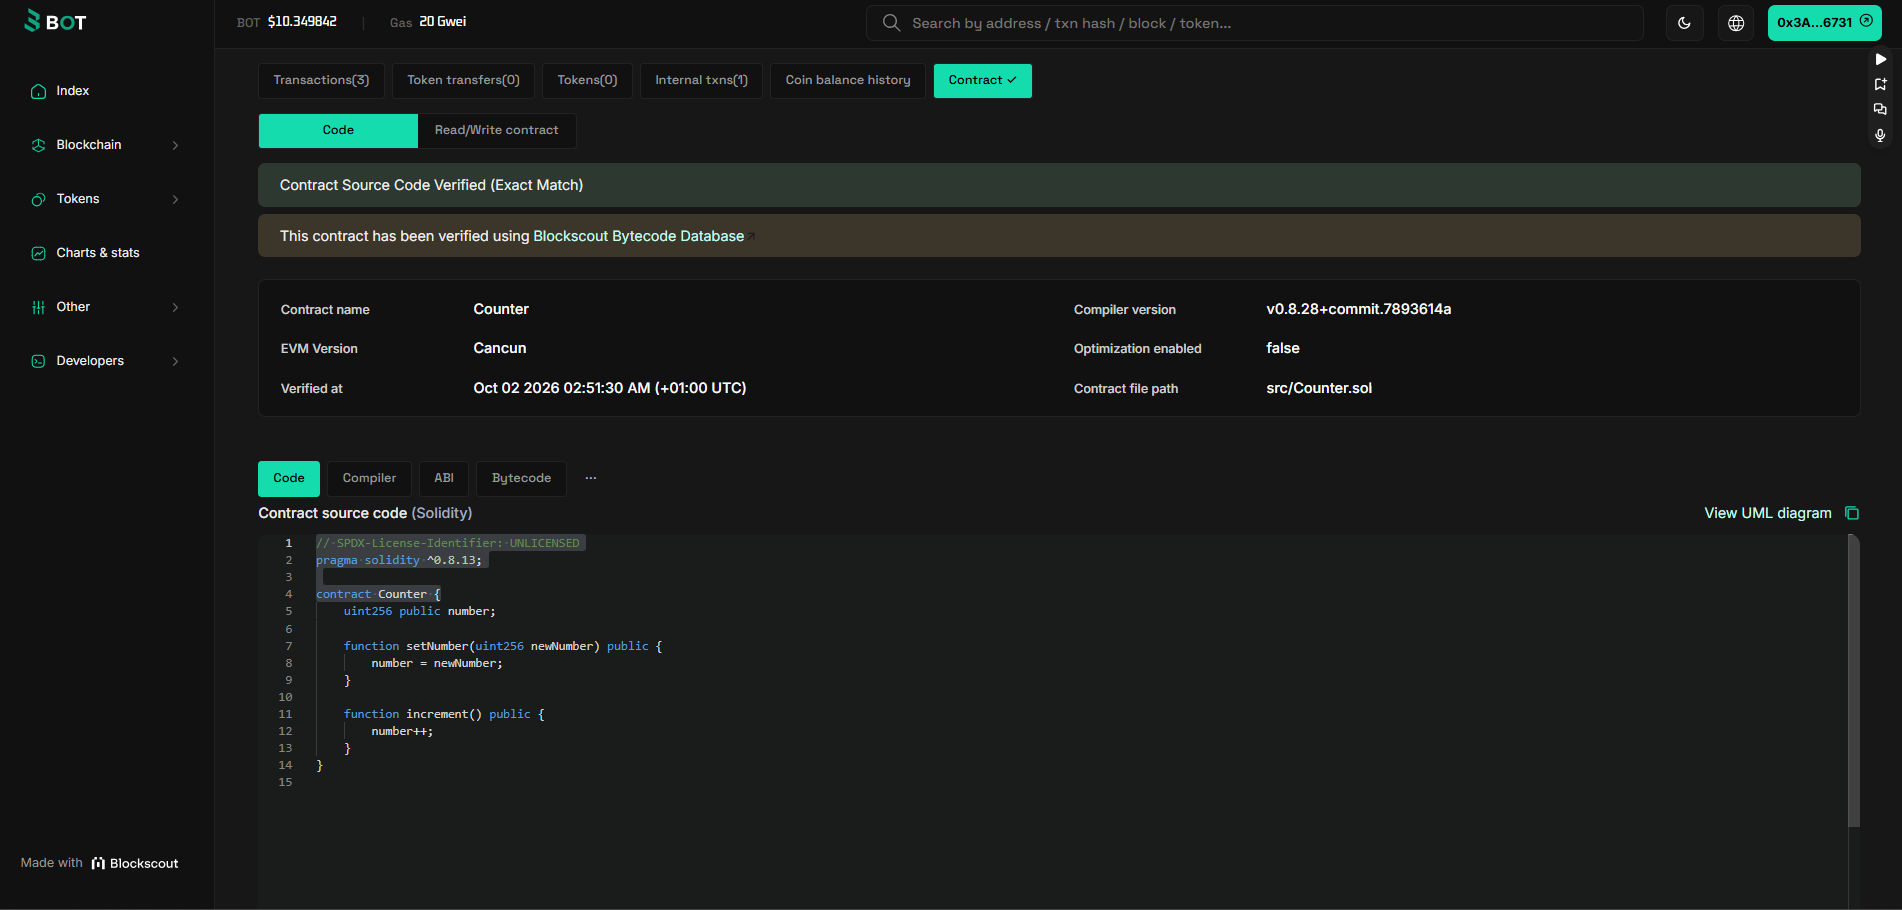Click the BOT price $10.349842
Screen dimensions: 1902x910
(x=302, y=22)
